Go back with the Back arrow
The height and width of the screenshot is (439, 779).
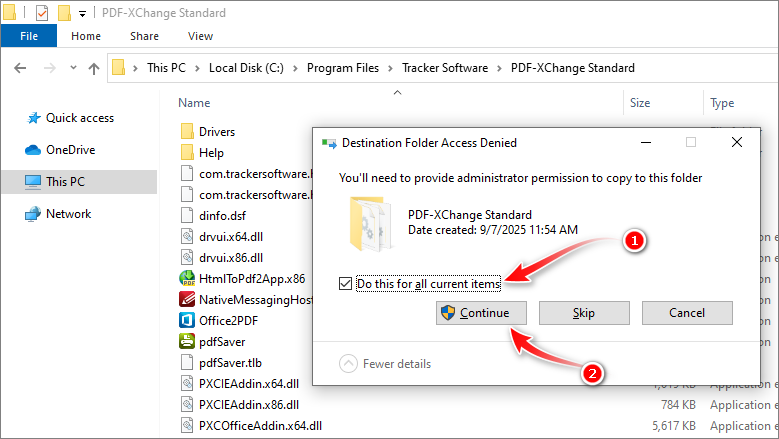tap(20, 68)
